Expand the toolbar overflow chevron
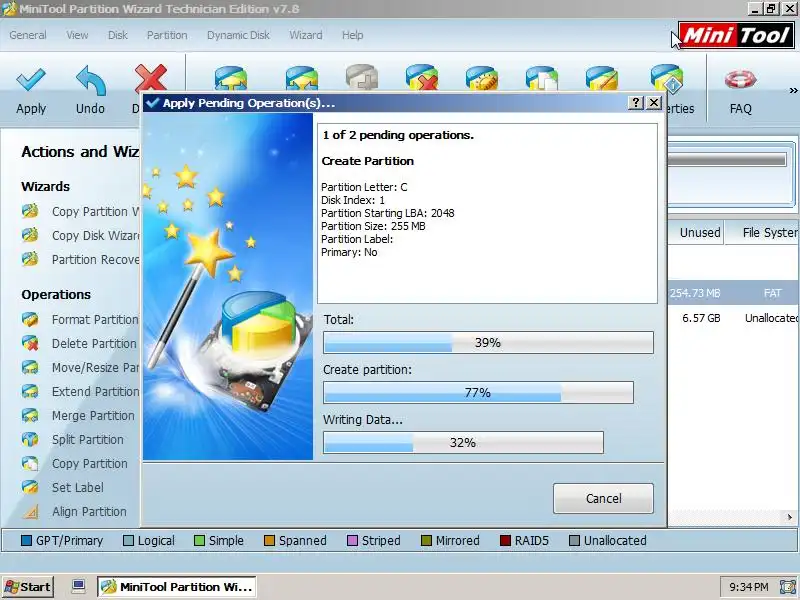Screen dimensions: 800x600 point(793,90)
